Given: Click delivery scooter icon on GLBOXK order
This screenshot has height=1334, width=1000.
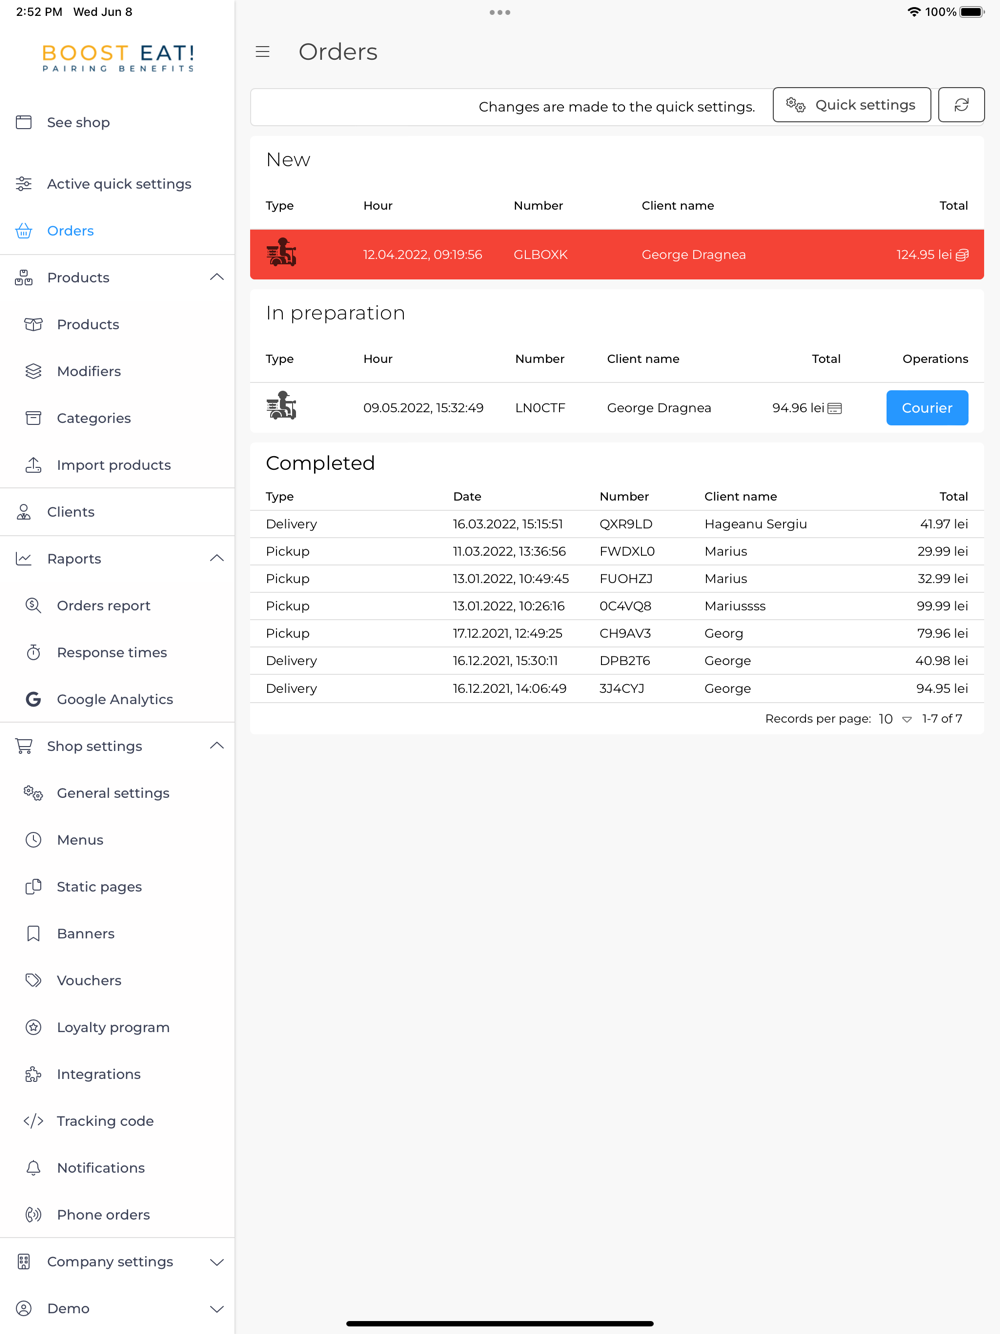Looking at the screenshot, I should (x=281, y=253).
